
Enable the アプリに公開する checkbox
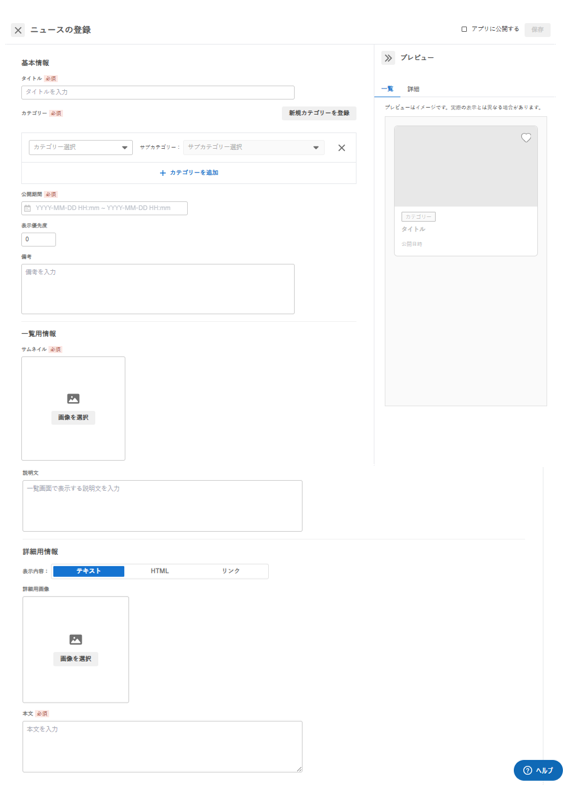click(464, 29)
